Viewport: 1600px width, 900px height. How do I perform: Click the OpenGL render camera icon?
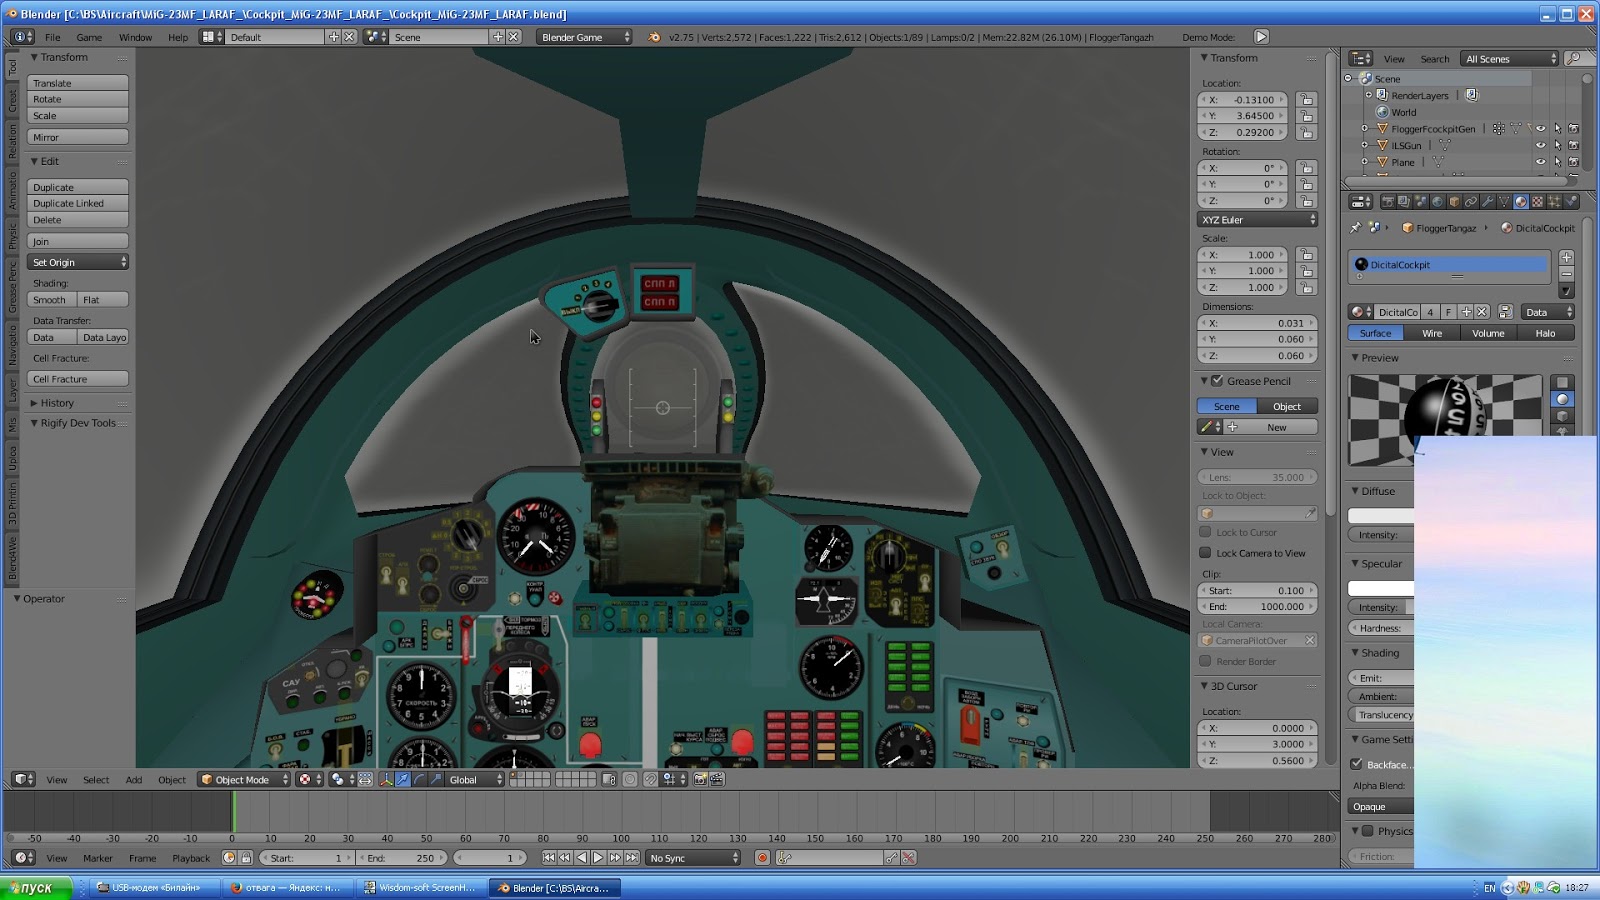point(700,780)
